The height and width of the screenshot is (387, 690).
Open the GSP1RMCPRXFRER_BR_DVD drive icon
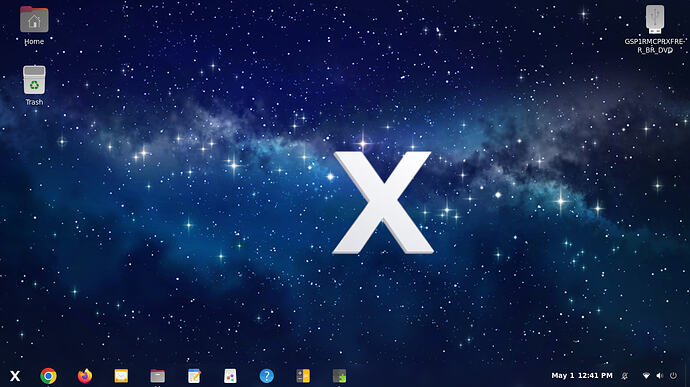pyautogui.click(x=654, y=19)
